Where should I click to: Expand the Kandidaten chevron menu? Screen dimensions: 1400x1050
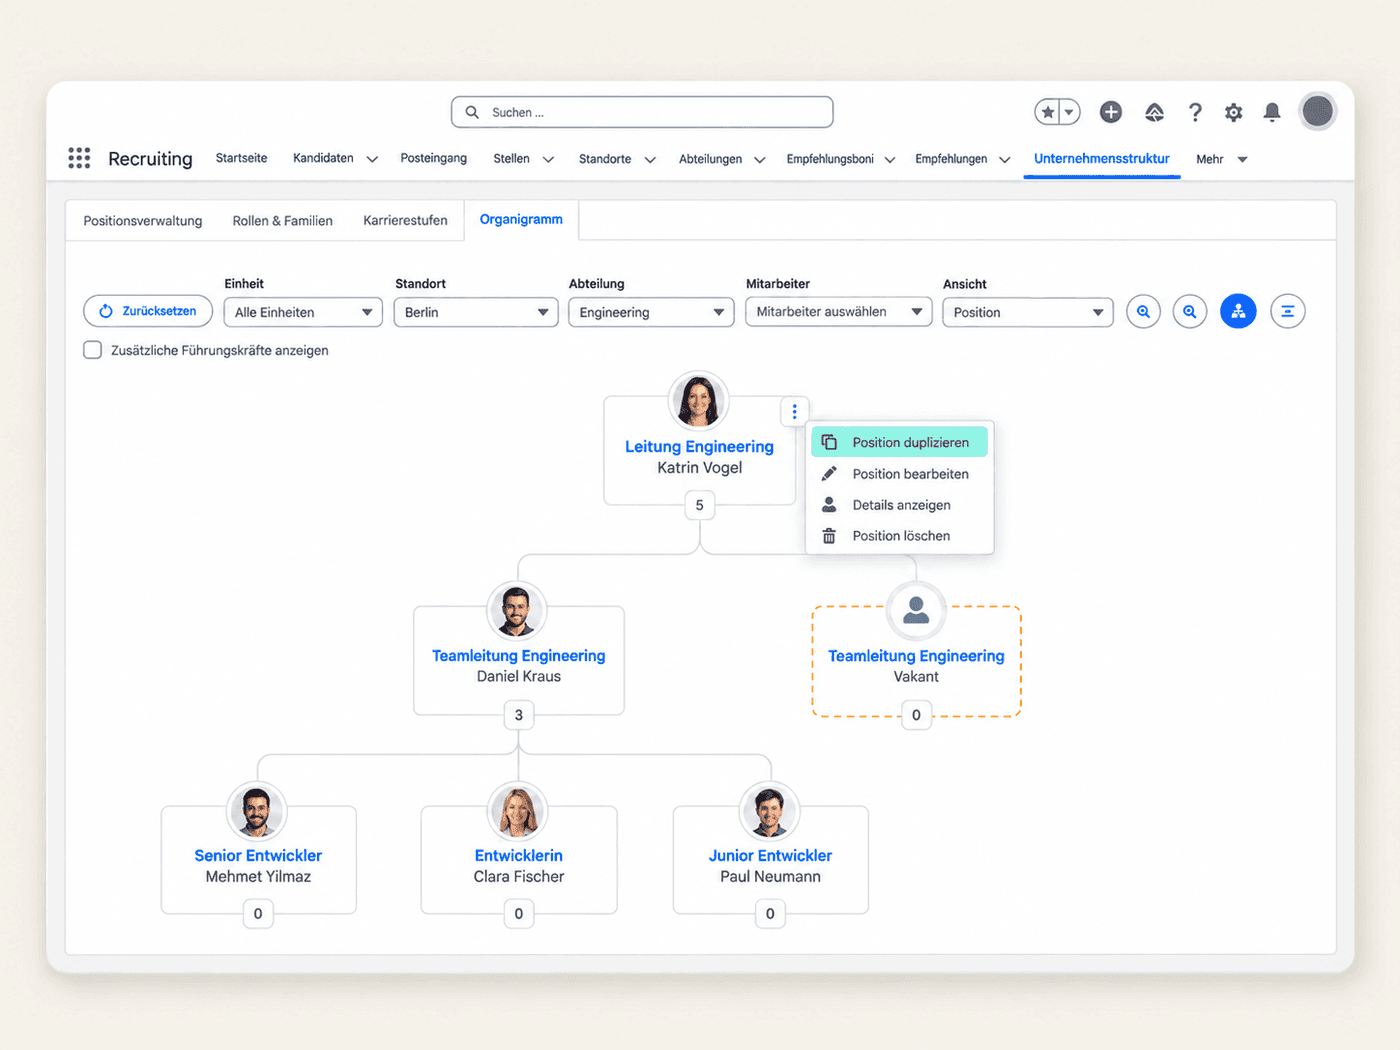point(372,159)
